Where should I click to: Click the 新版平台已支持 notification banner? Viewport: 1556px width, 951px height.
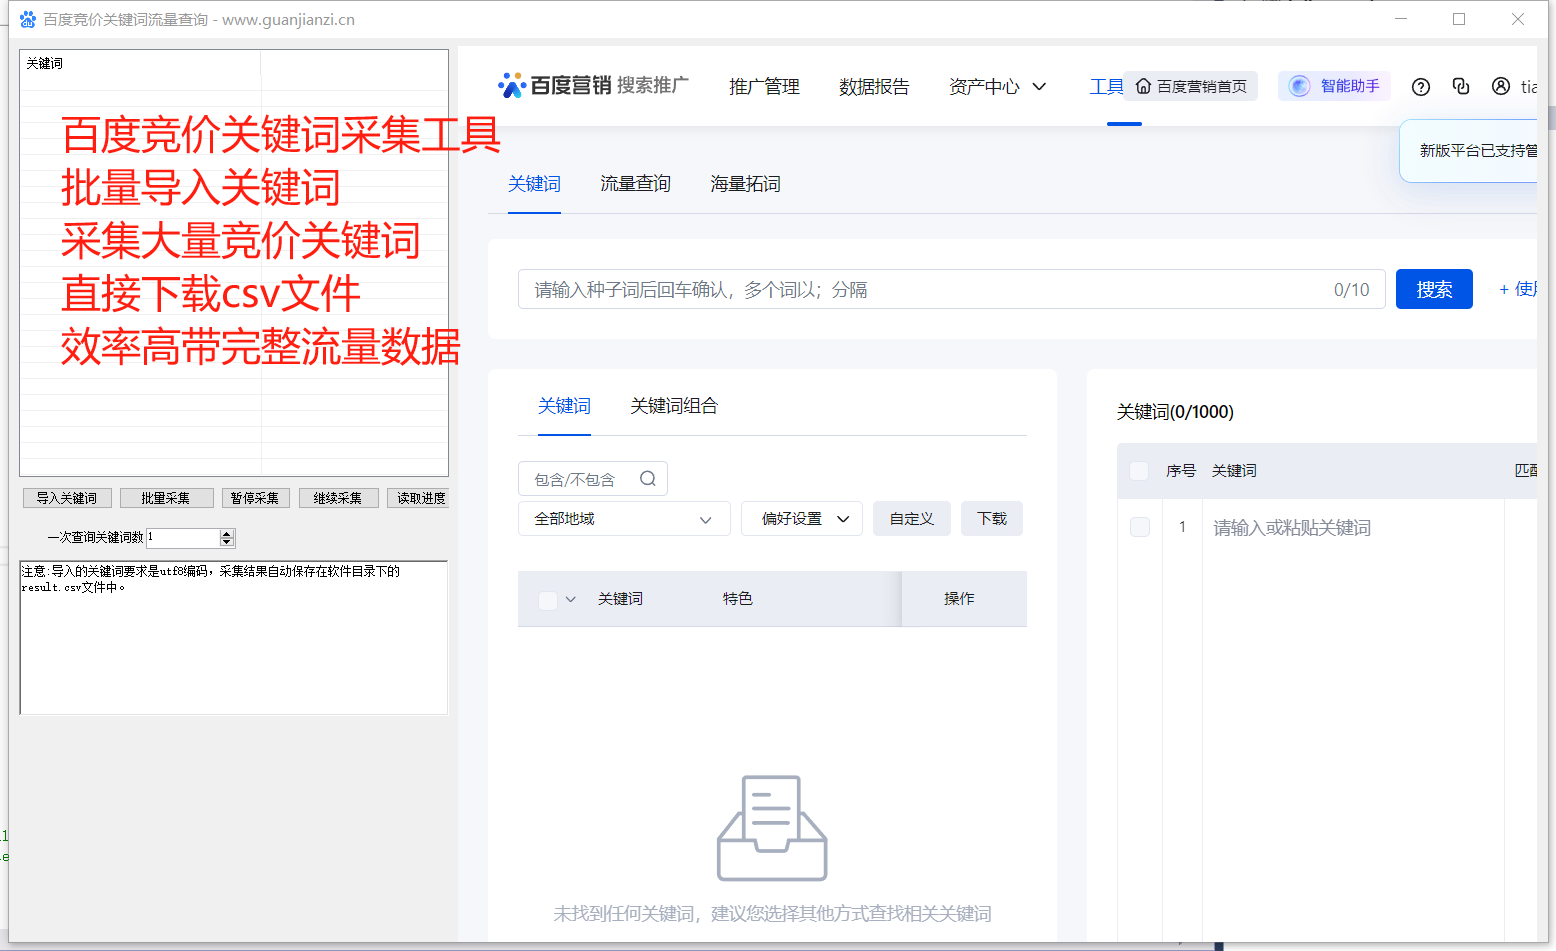click(x=1469, y=151)
